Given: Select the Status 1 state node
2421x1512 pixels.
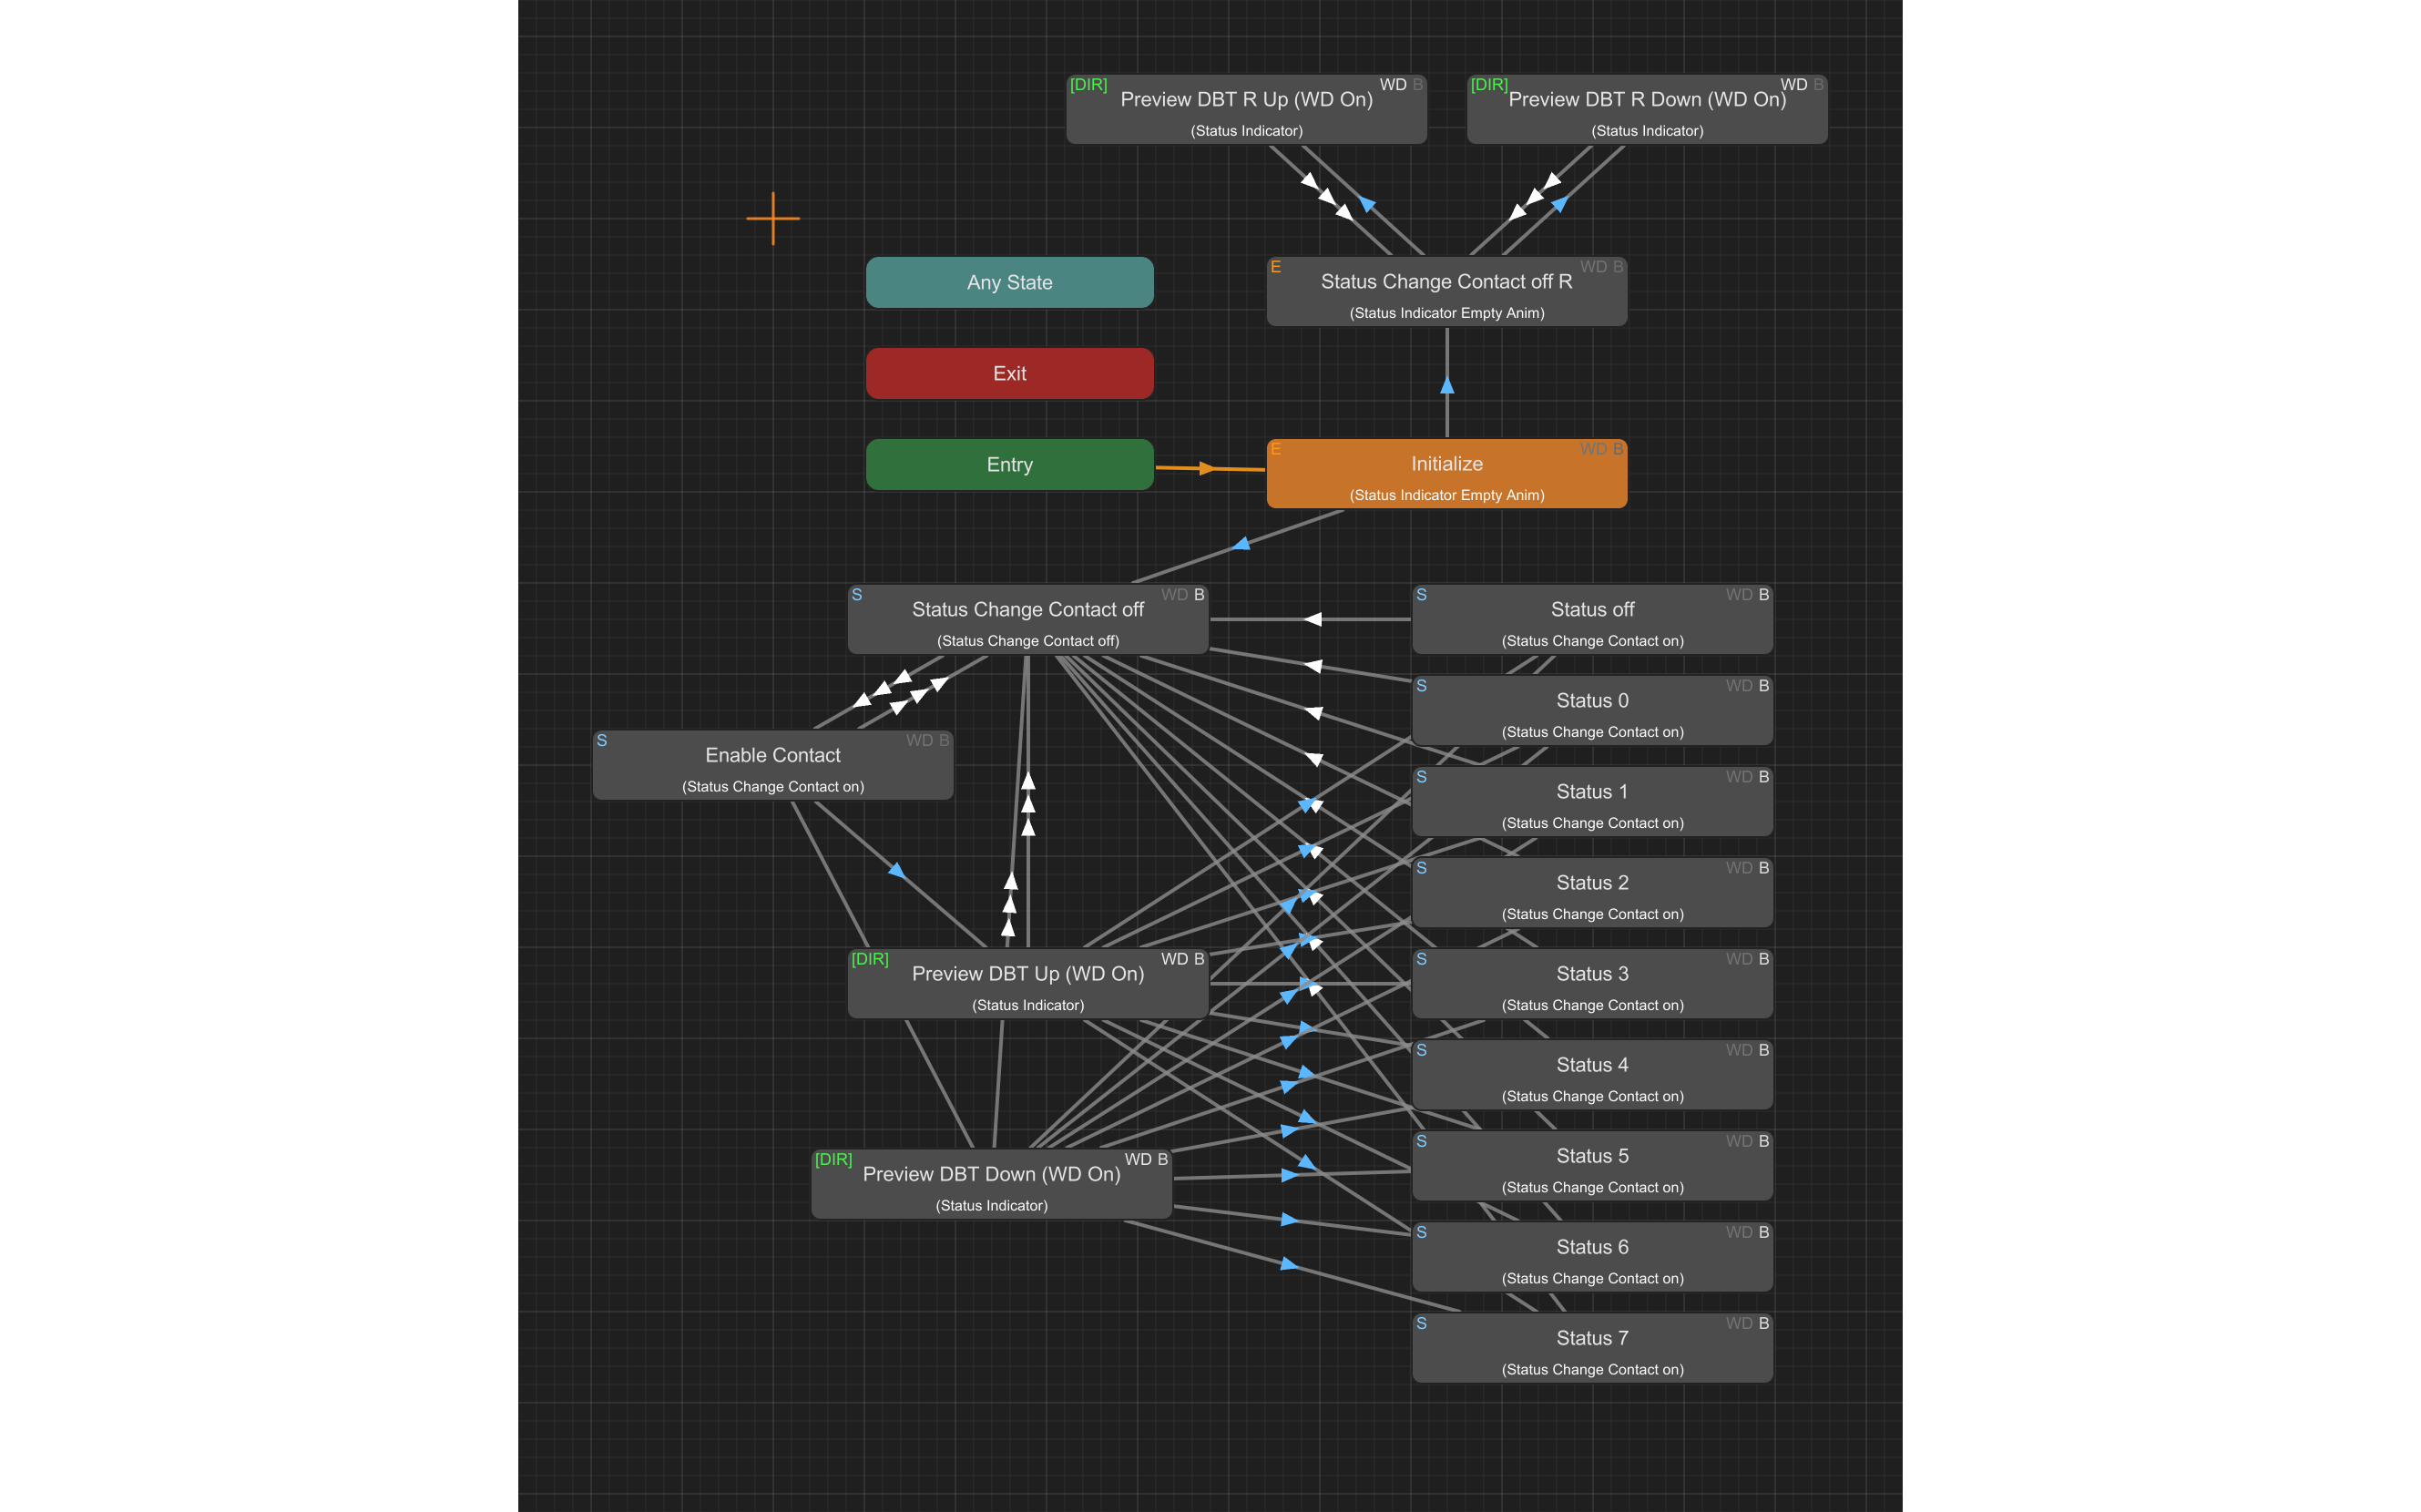Looking at the screenshot, I should pyautogui.click(x=1592, y=802).
